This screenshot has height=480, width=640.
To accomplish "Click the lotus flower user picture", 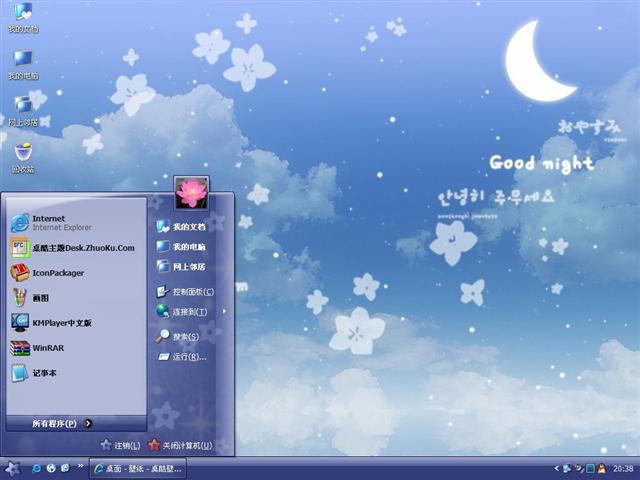I will [x=191, y=193].
